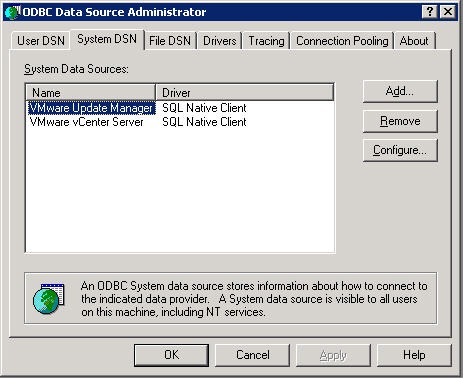This screenshot has width=463, height=378.
Task: Click SQL Native Client in Update Manager row
Action: (x=204, y=108)
